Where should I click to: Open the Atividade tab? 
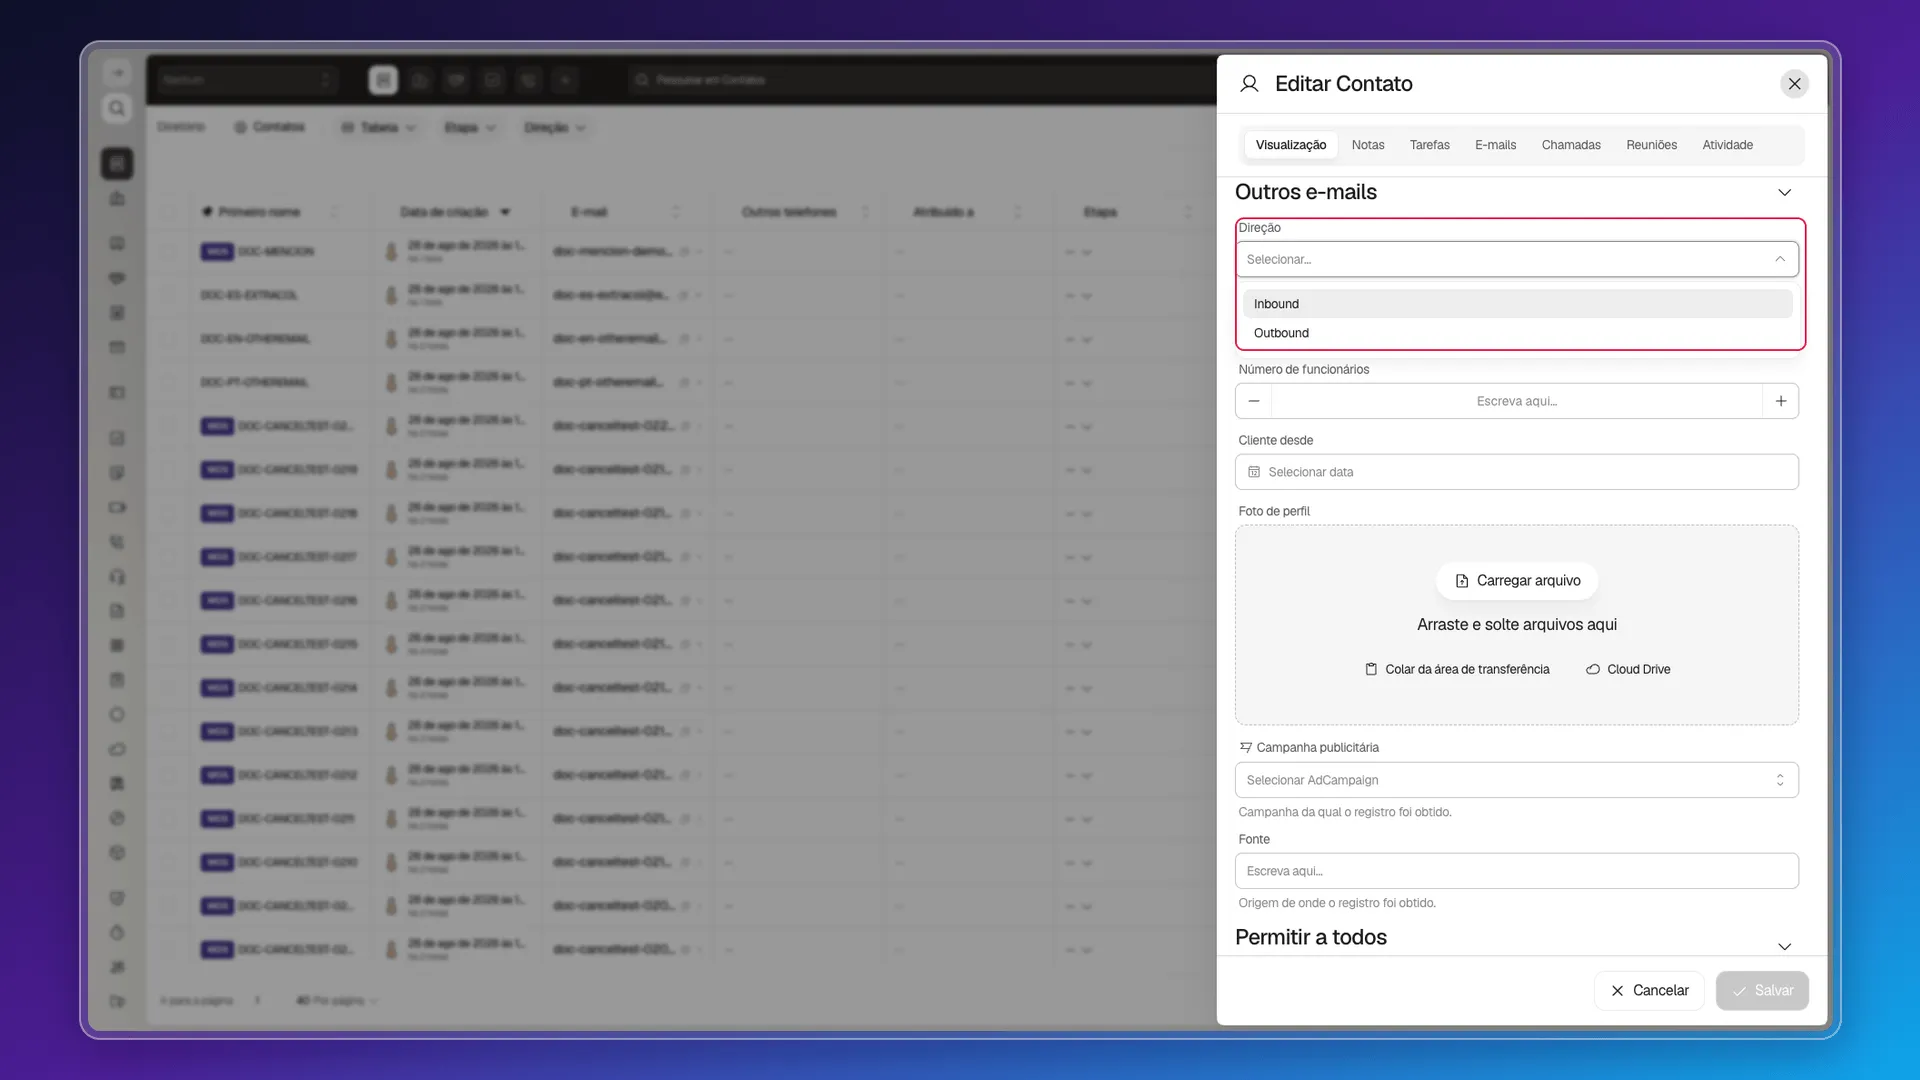click(x=1727, y=145)
